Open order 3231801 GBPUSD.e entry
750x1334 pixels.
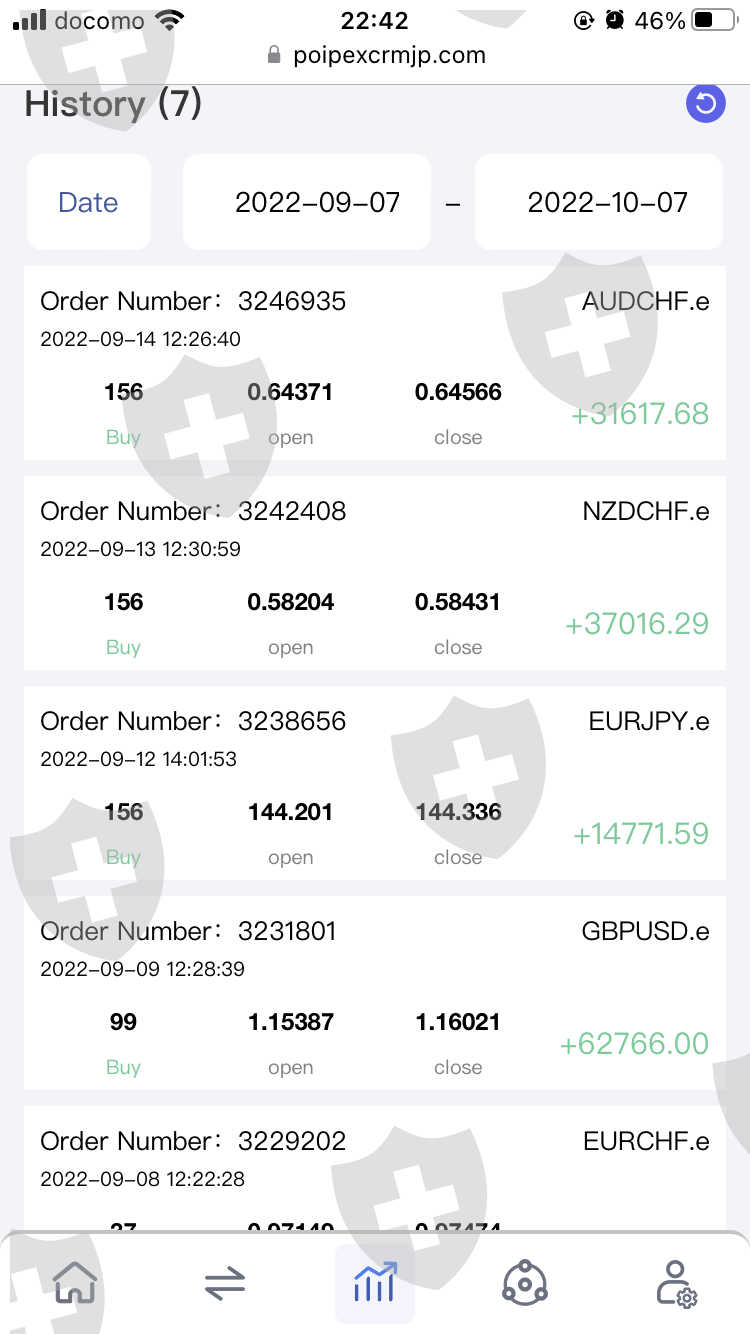[x=375, y=993]
